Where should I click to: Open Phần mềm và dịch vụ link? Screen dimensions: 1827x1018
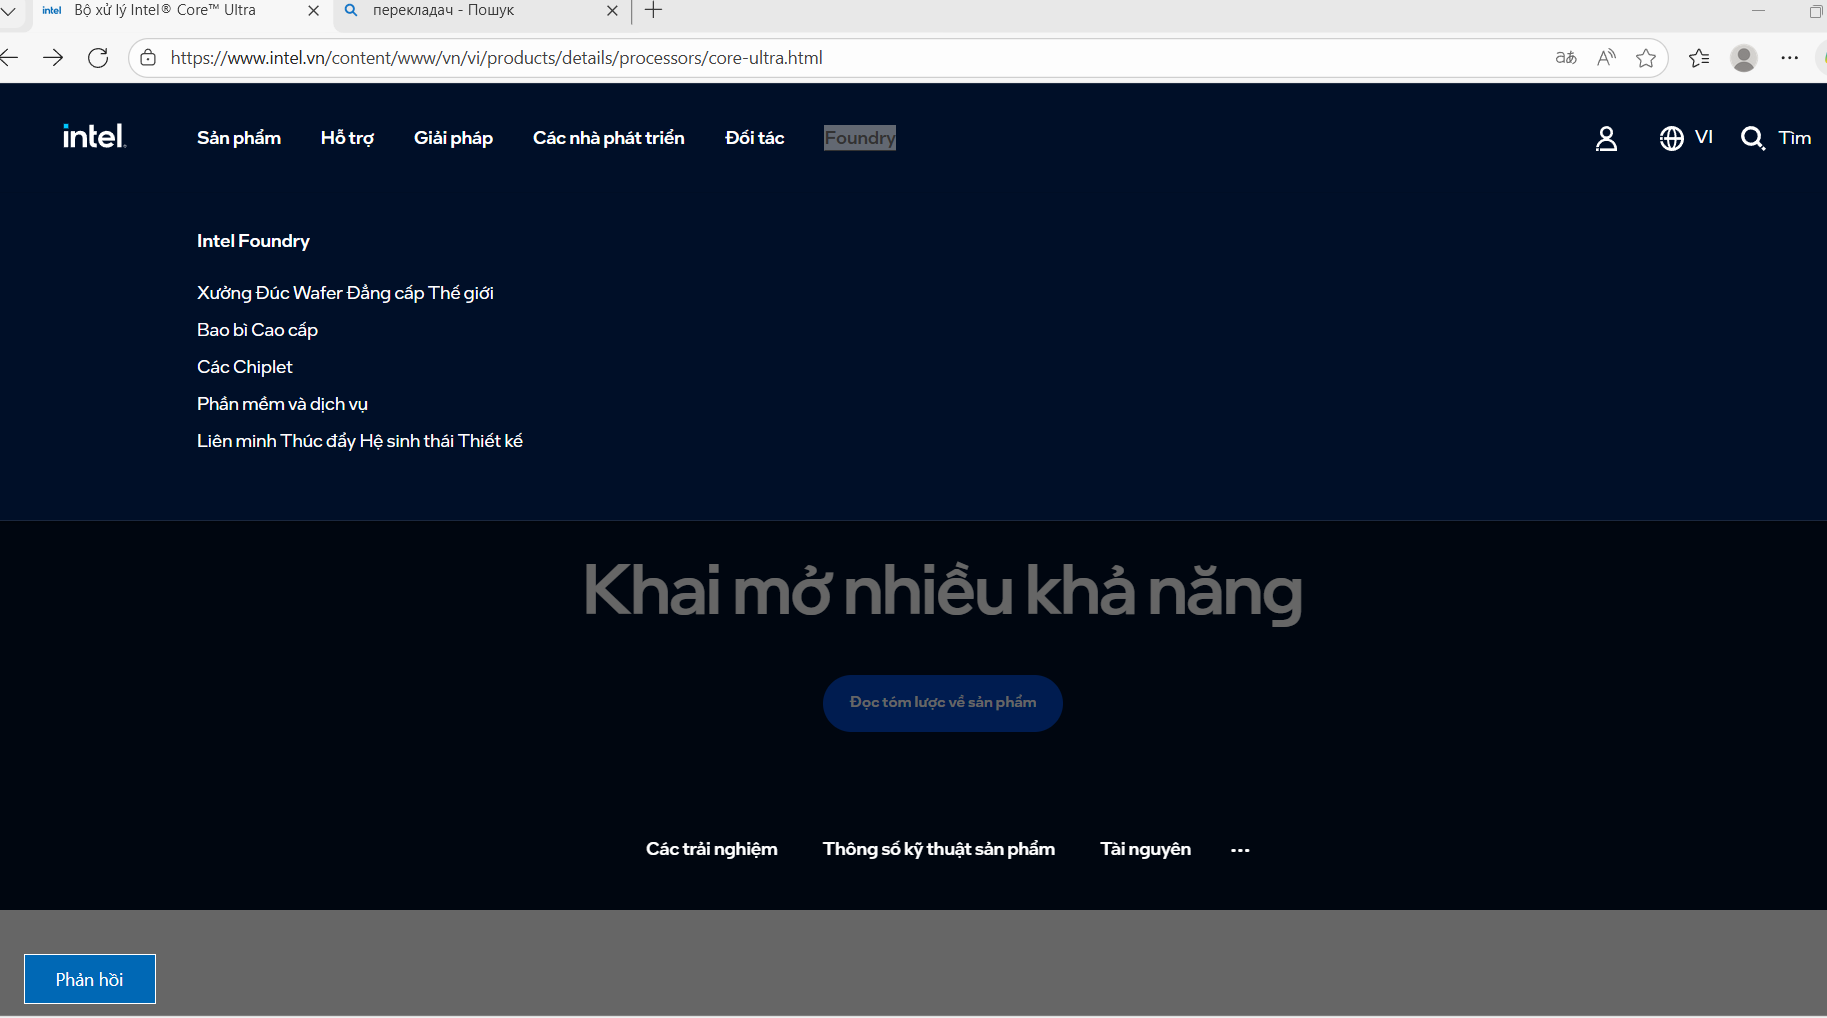pyautogui.click(x=282, y=404)
